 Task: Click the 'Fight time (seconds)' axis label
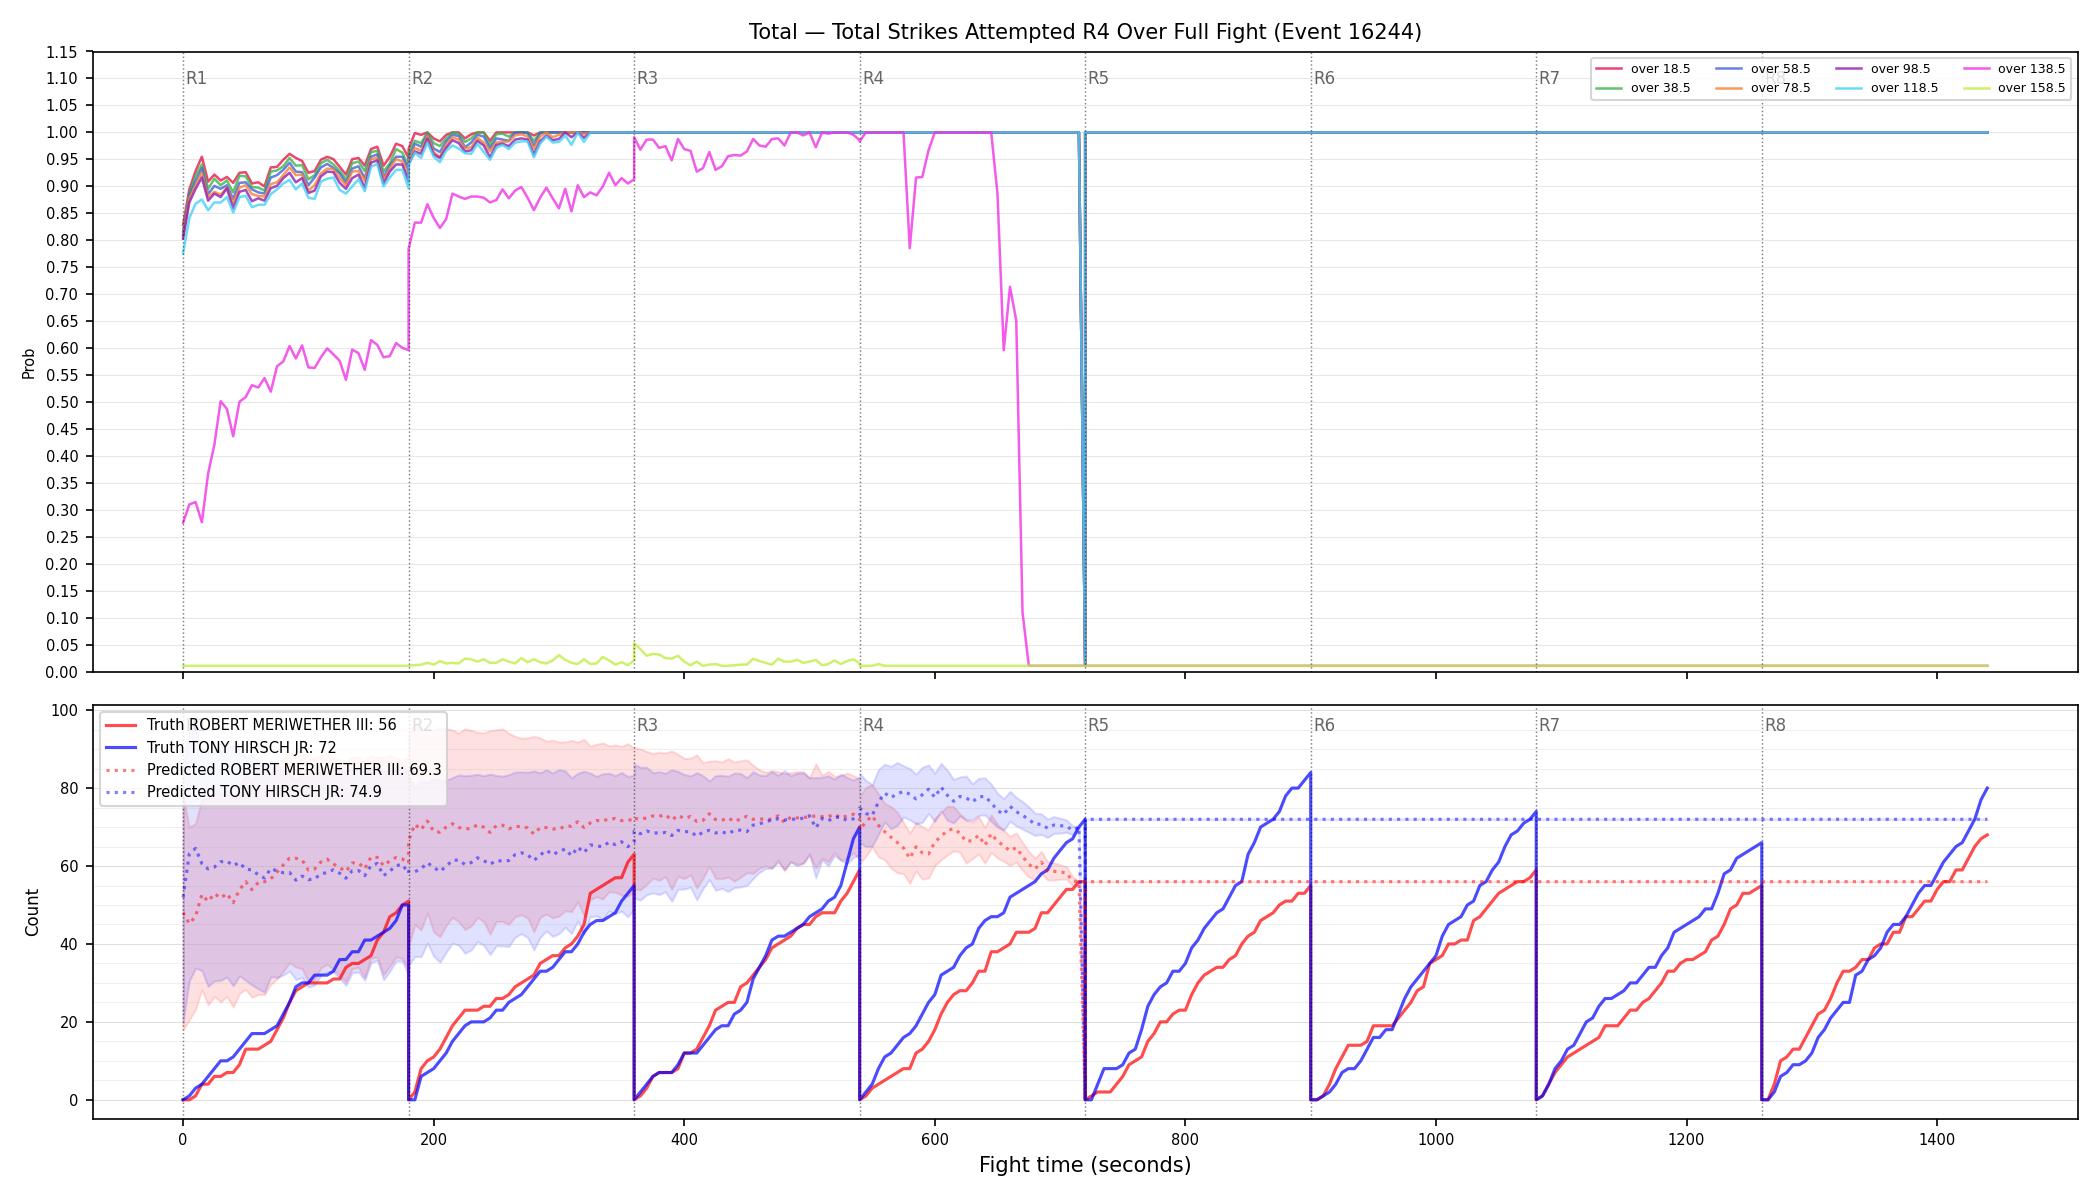click(1085, 1165)
